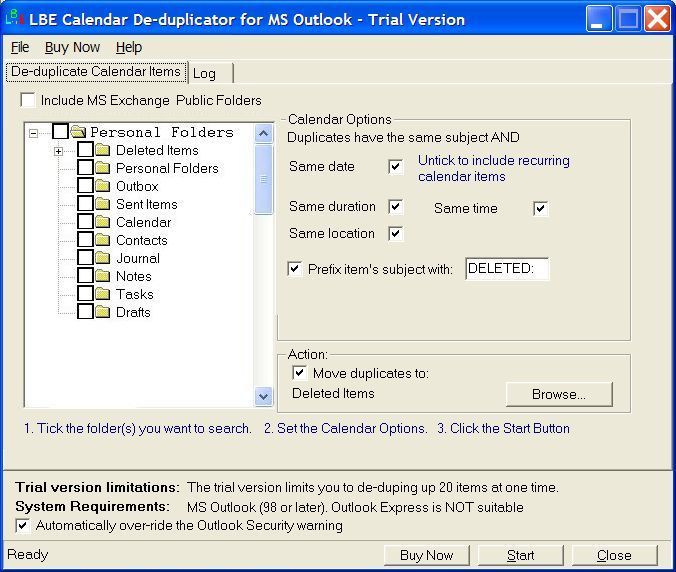Viewport: 676px width, 572px height.
Task: Click the Deleted Items folder icon
Action: 103,150
